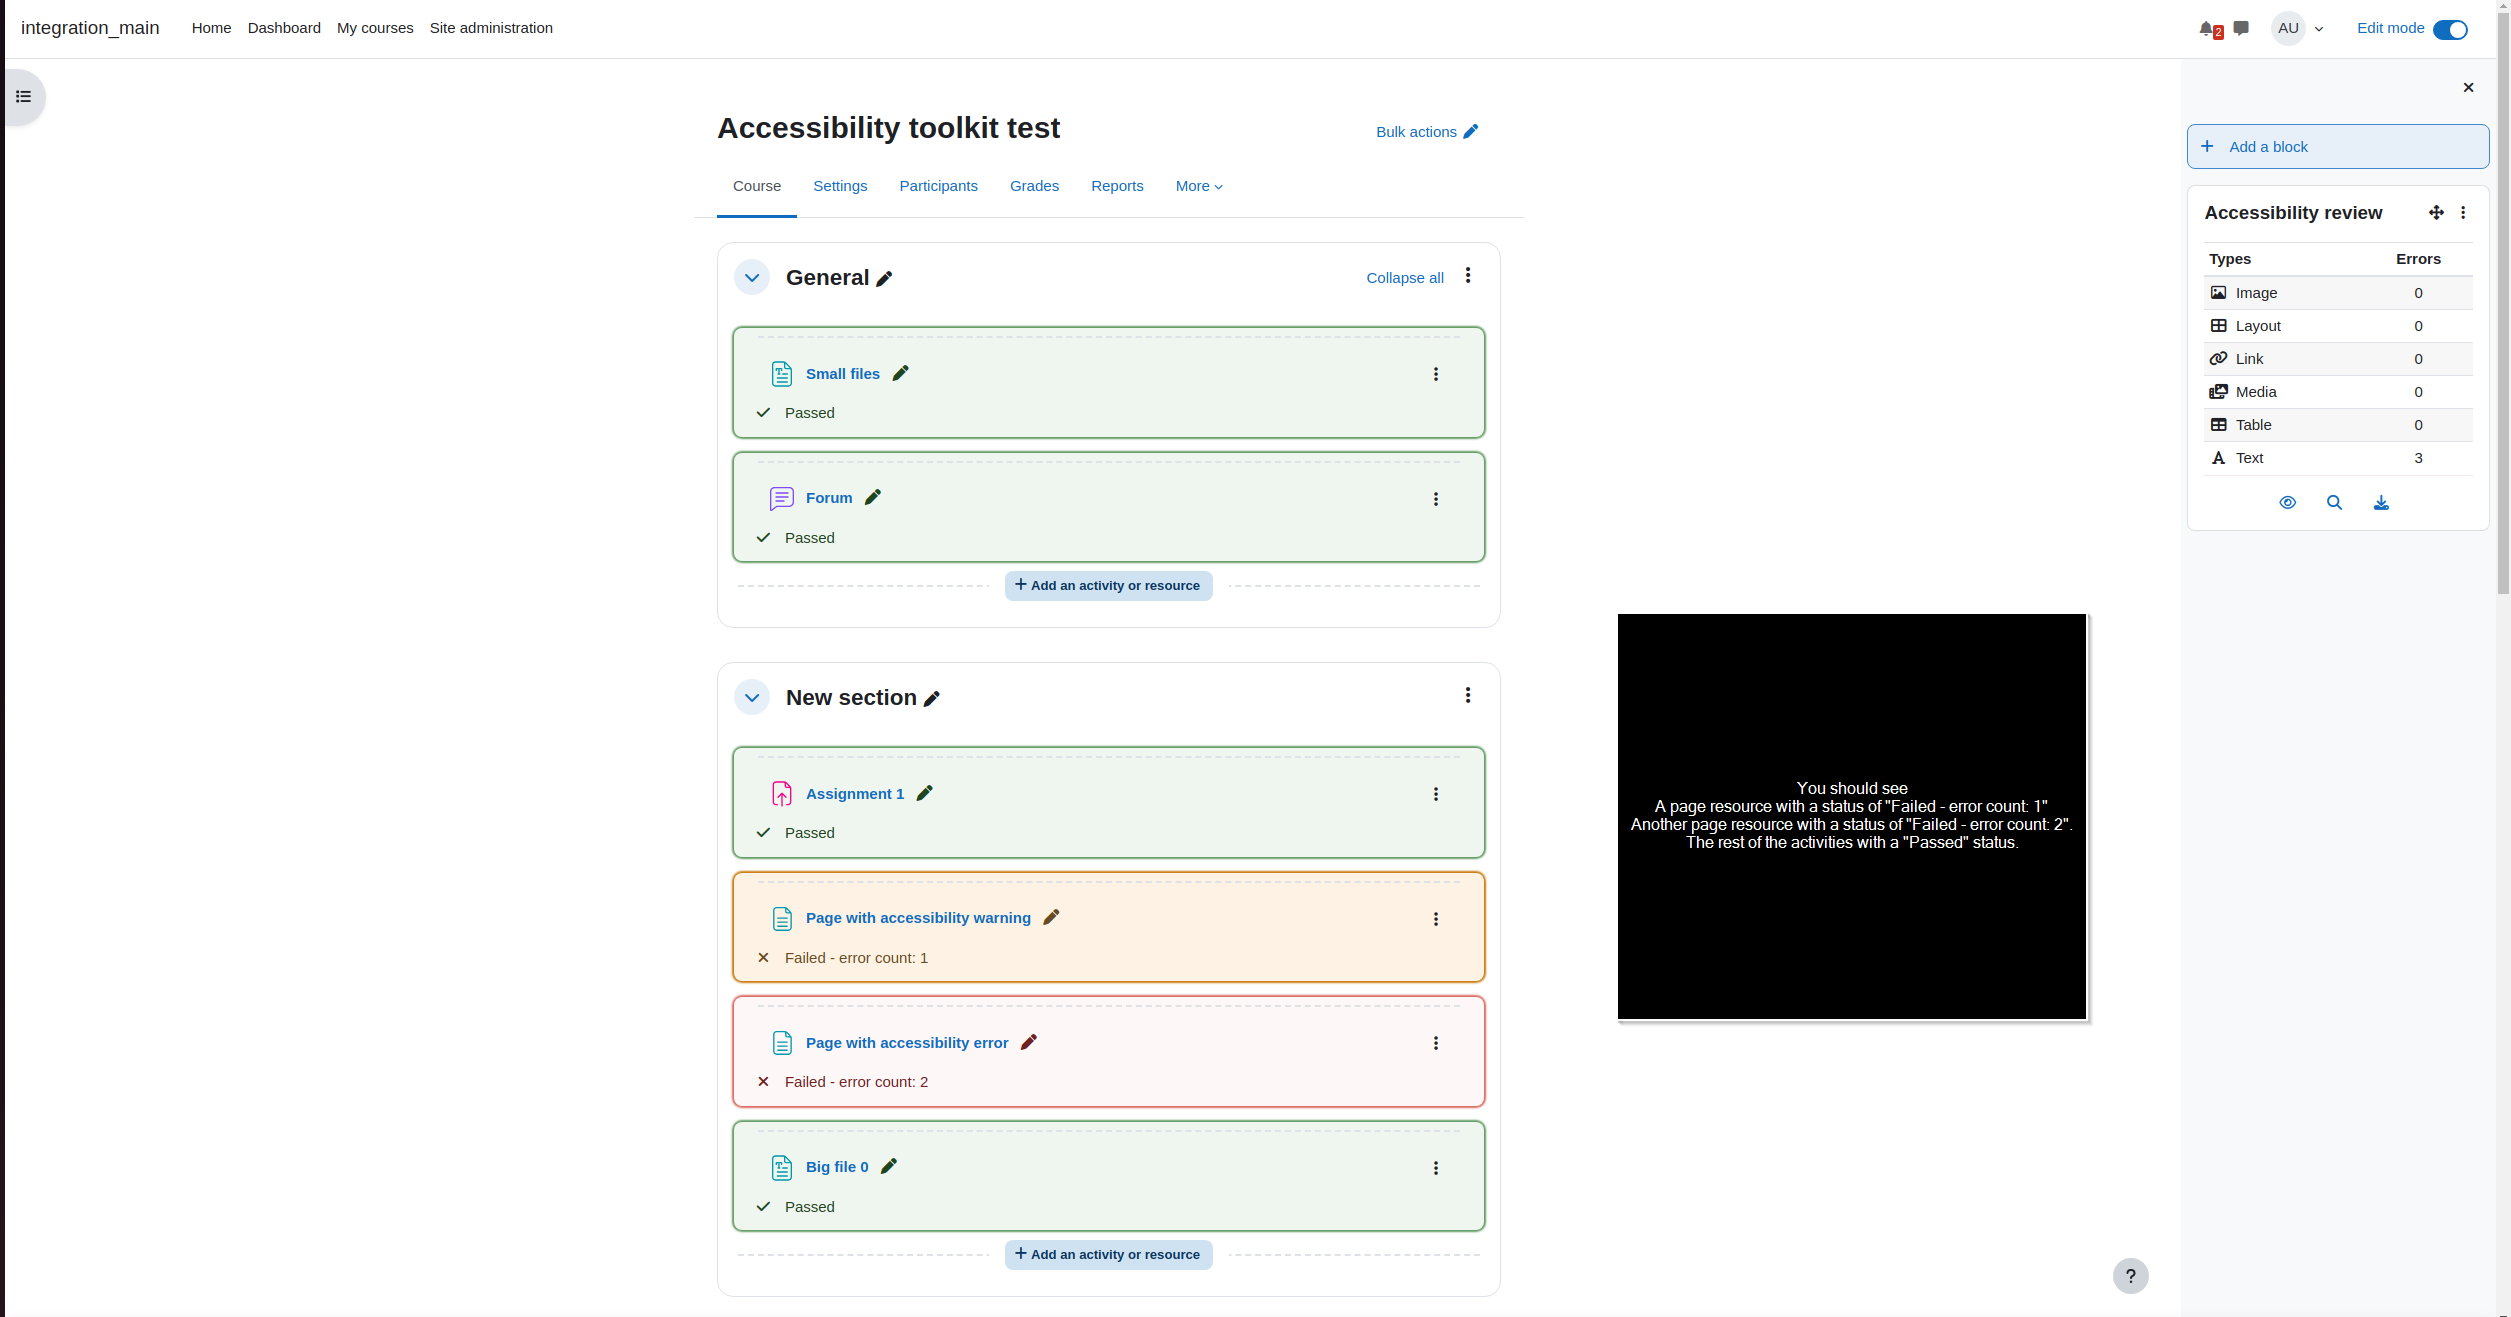Collapse the General section chevron
Image resolution: width=2511 pixels, height=1317 pixels.
pos(752,278)
